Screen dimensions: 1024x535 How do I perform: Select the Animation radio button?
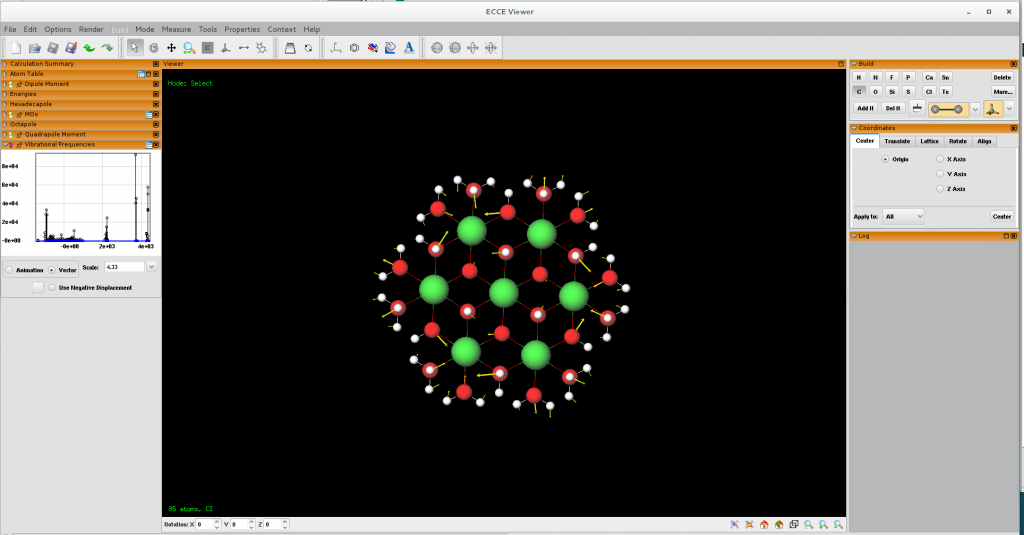(10, 269)
